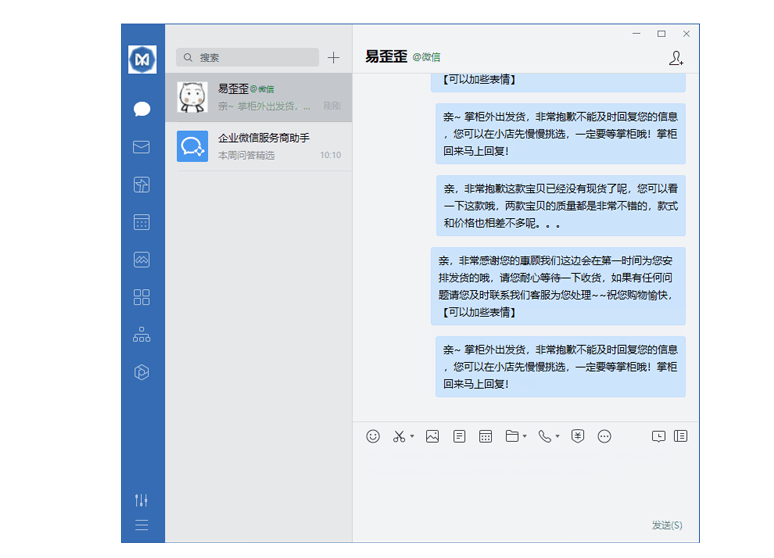
Task: Click the scissors screenshot tool
Action: pos(399,437)
